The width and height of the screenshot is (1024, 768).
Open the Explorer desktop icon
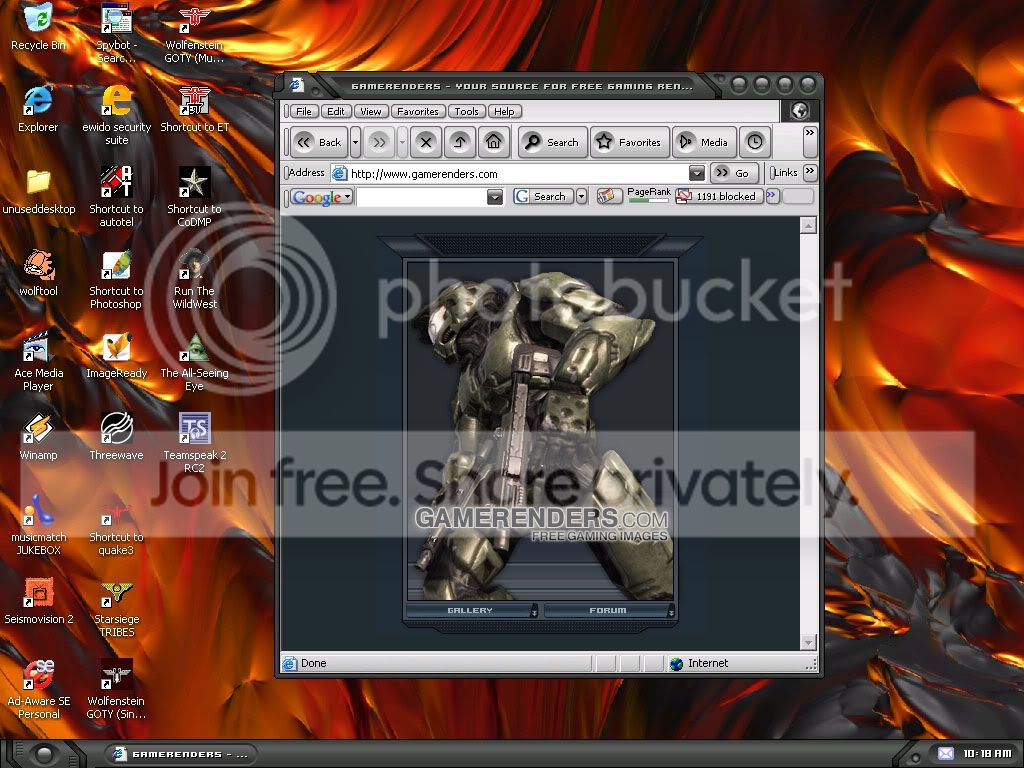tap(38, 109)
